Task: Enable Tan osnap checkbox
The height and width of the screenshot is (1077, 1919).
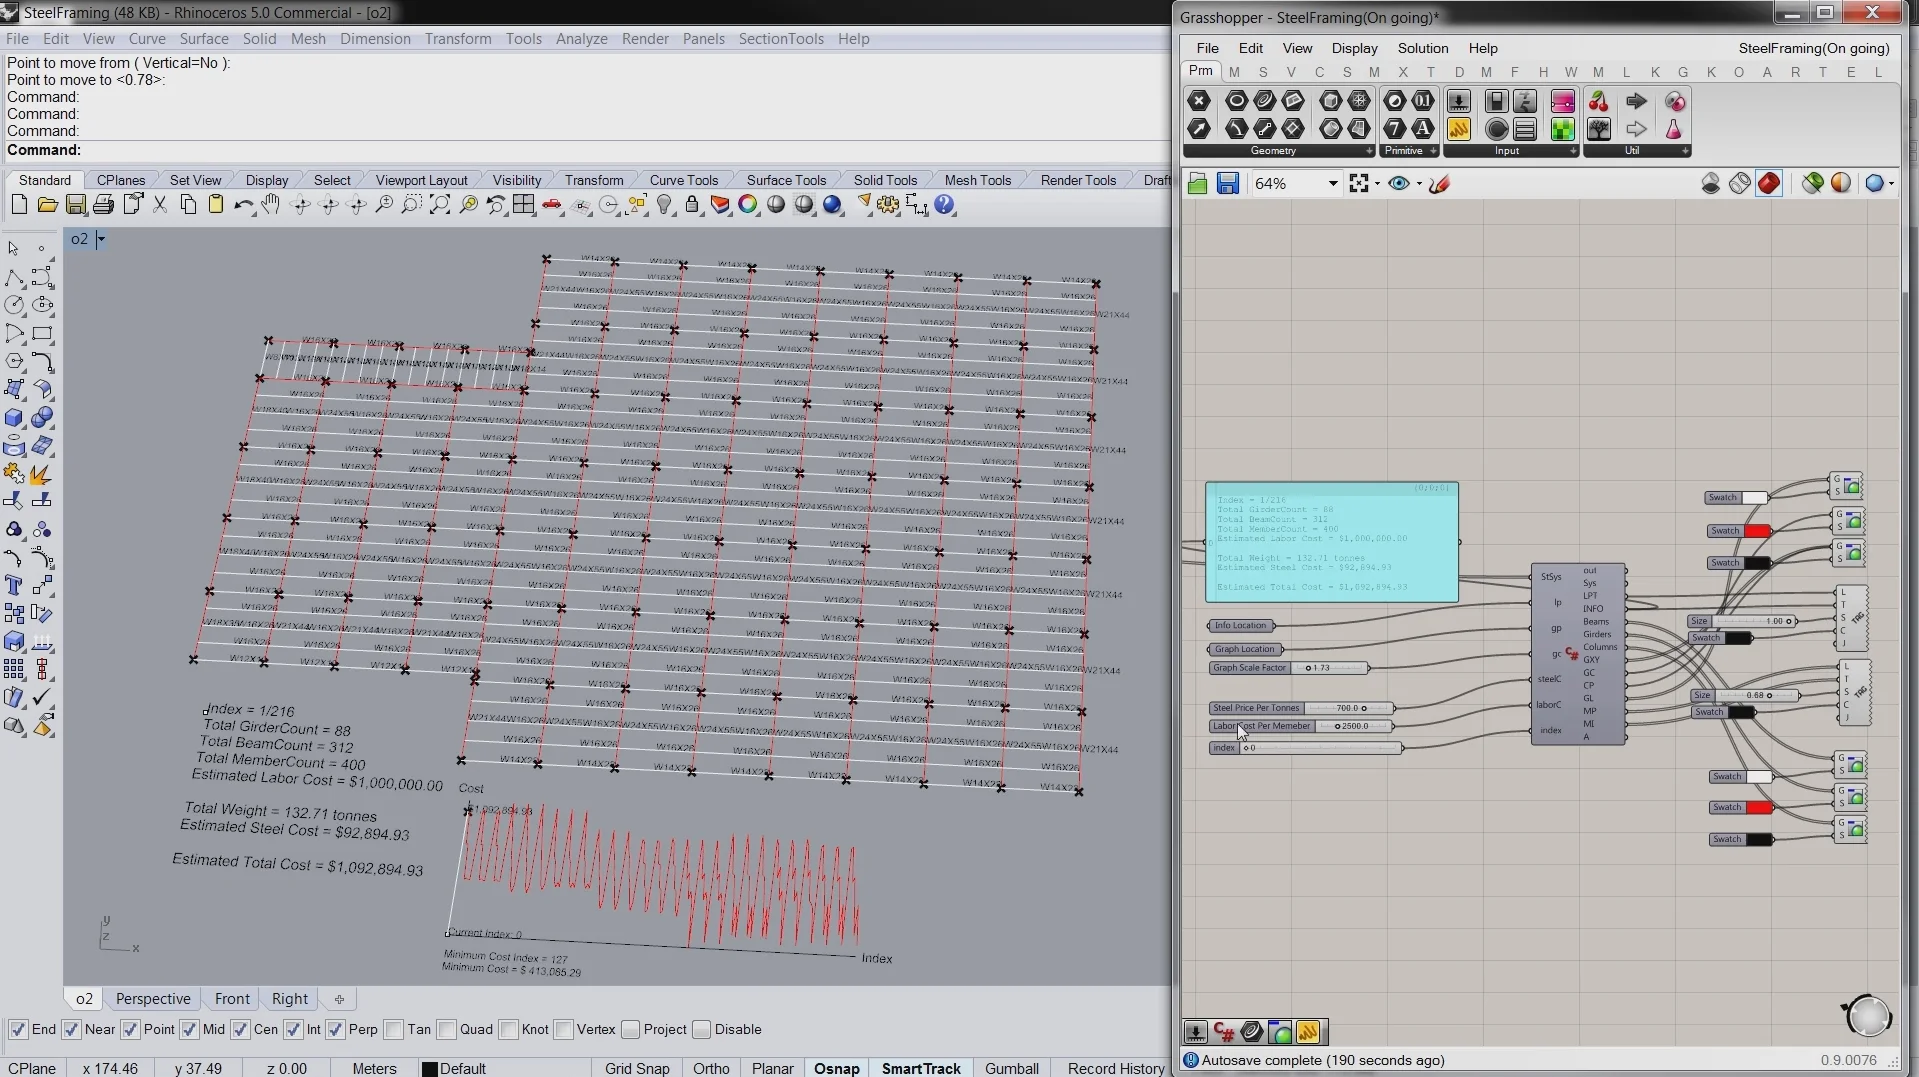Action: (394, 1029)
